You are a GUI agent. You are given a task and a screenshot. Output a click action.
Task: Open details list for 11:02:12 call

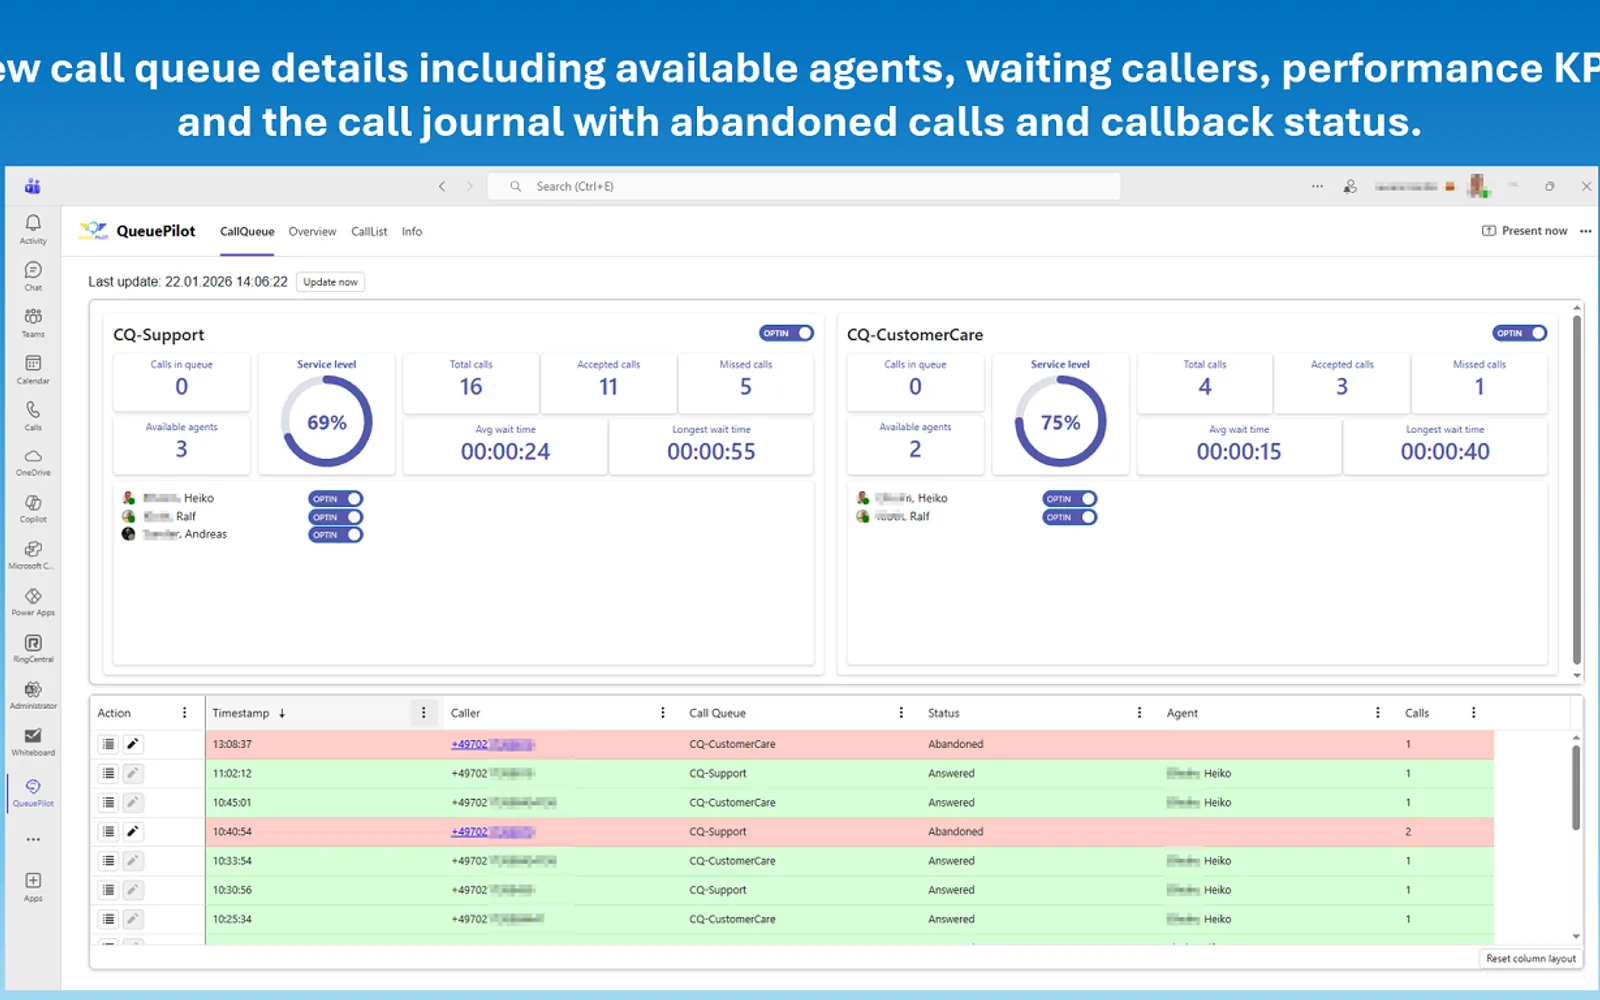[x=109, y=773]
